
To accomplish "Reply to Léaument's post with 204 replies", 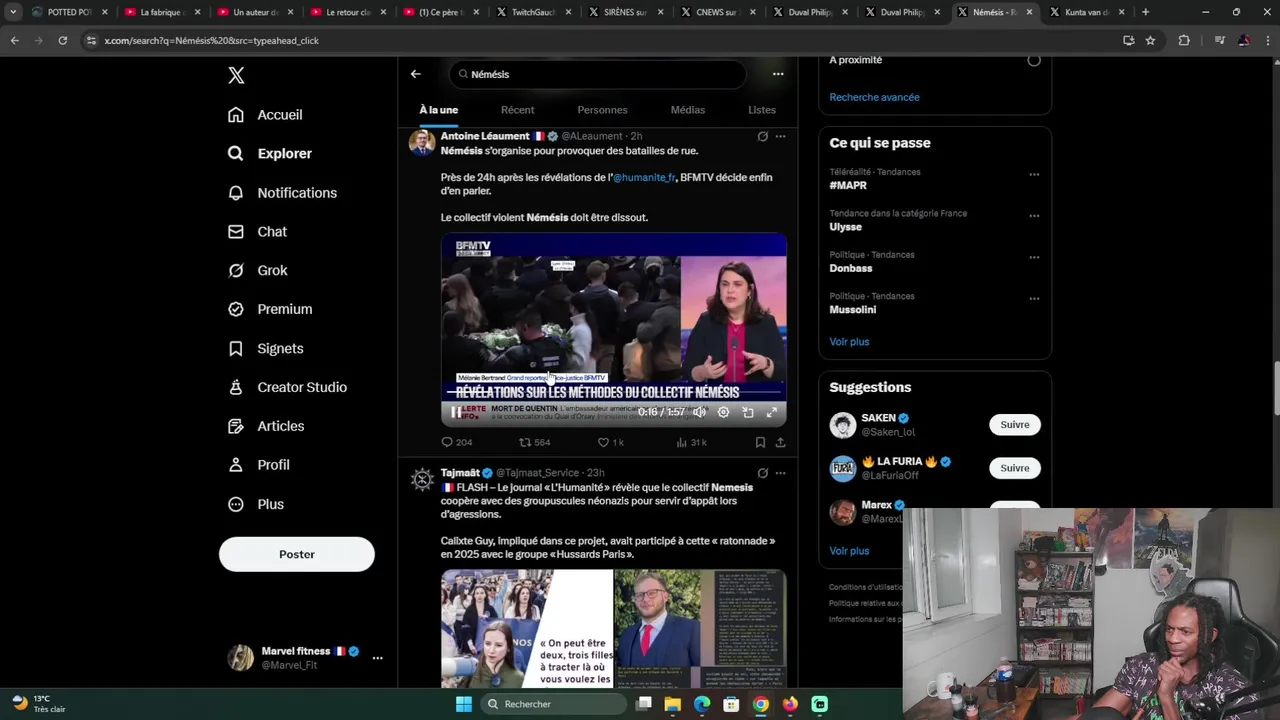I will (x=456, y=442).
